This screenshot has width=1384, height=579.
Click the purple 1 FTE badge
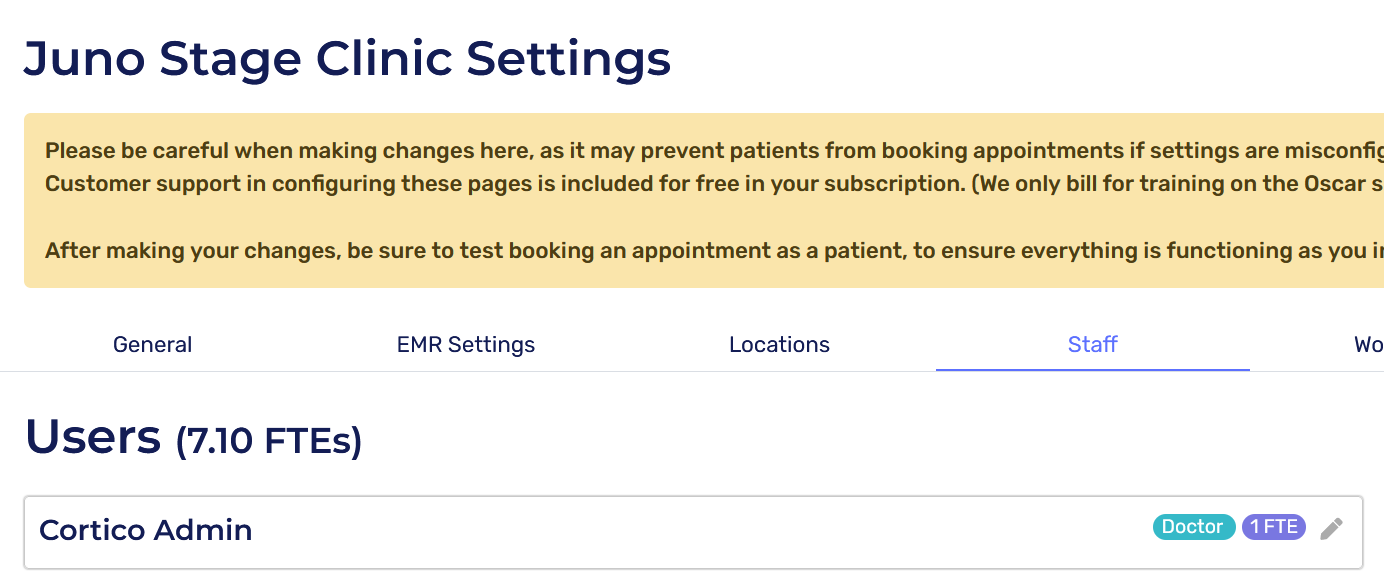click(1273, 527)
